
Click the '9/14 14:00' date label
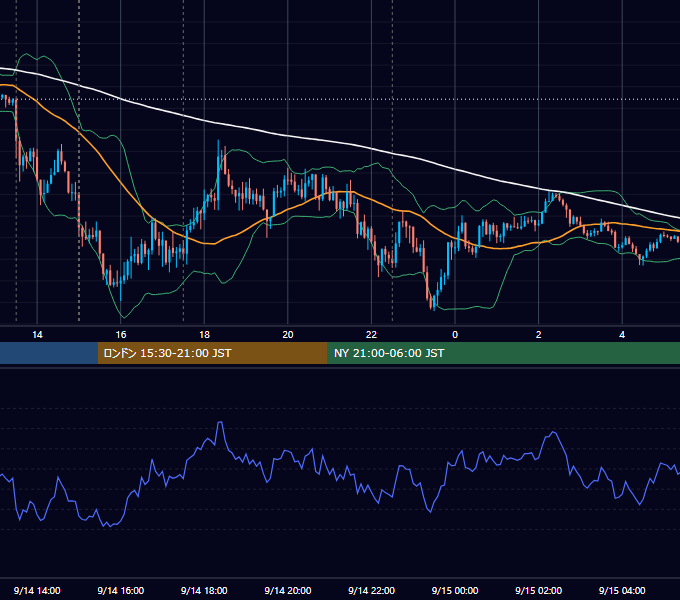click(x=37, y=590)
